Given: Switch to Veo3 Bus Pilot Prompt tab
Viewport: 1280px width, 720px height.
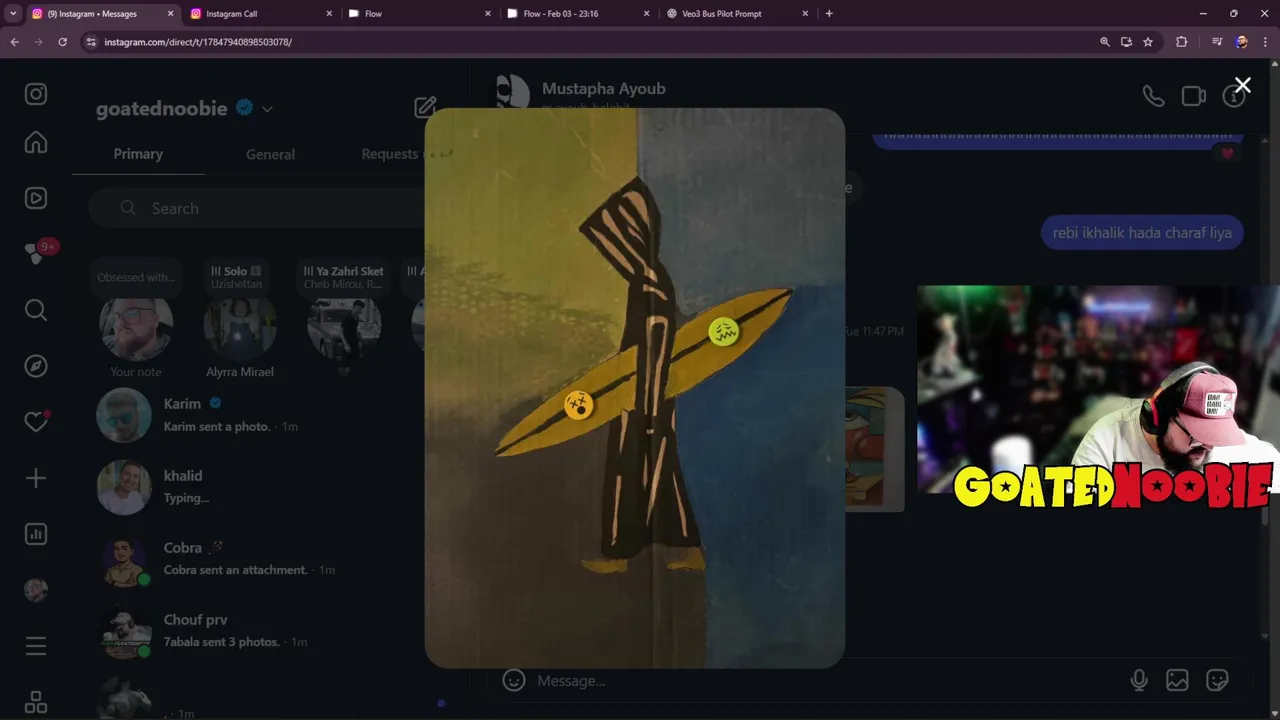Looking at the screenshot, I should (736, 14).
